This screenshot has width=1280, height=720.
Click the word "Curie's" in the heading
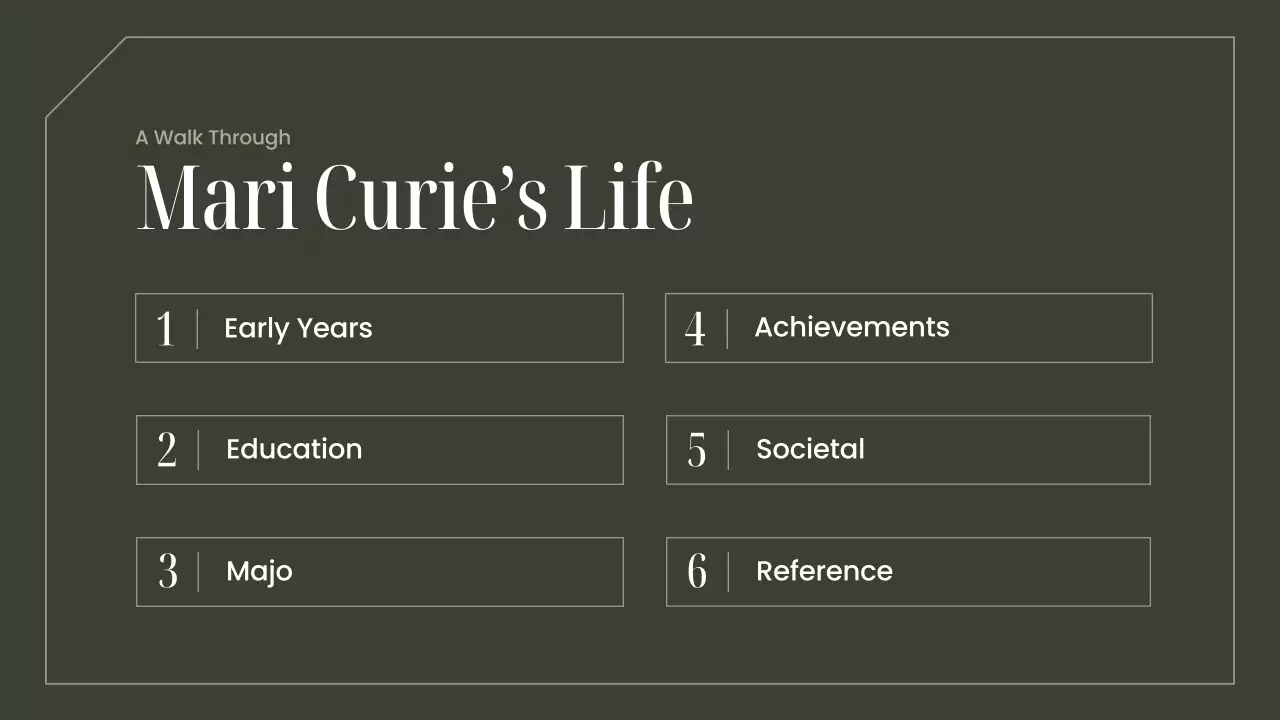point(431,198)
